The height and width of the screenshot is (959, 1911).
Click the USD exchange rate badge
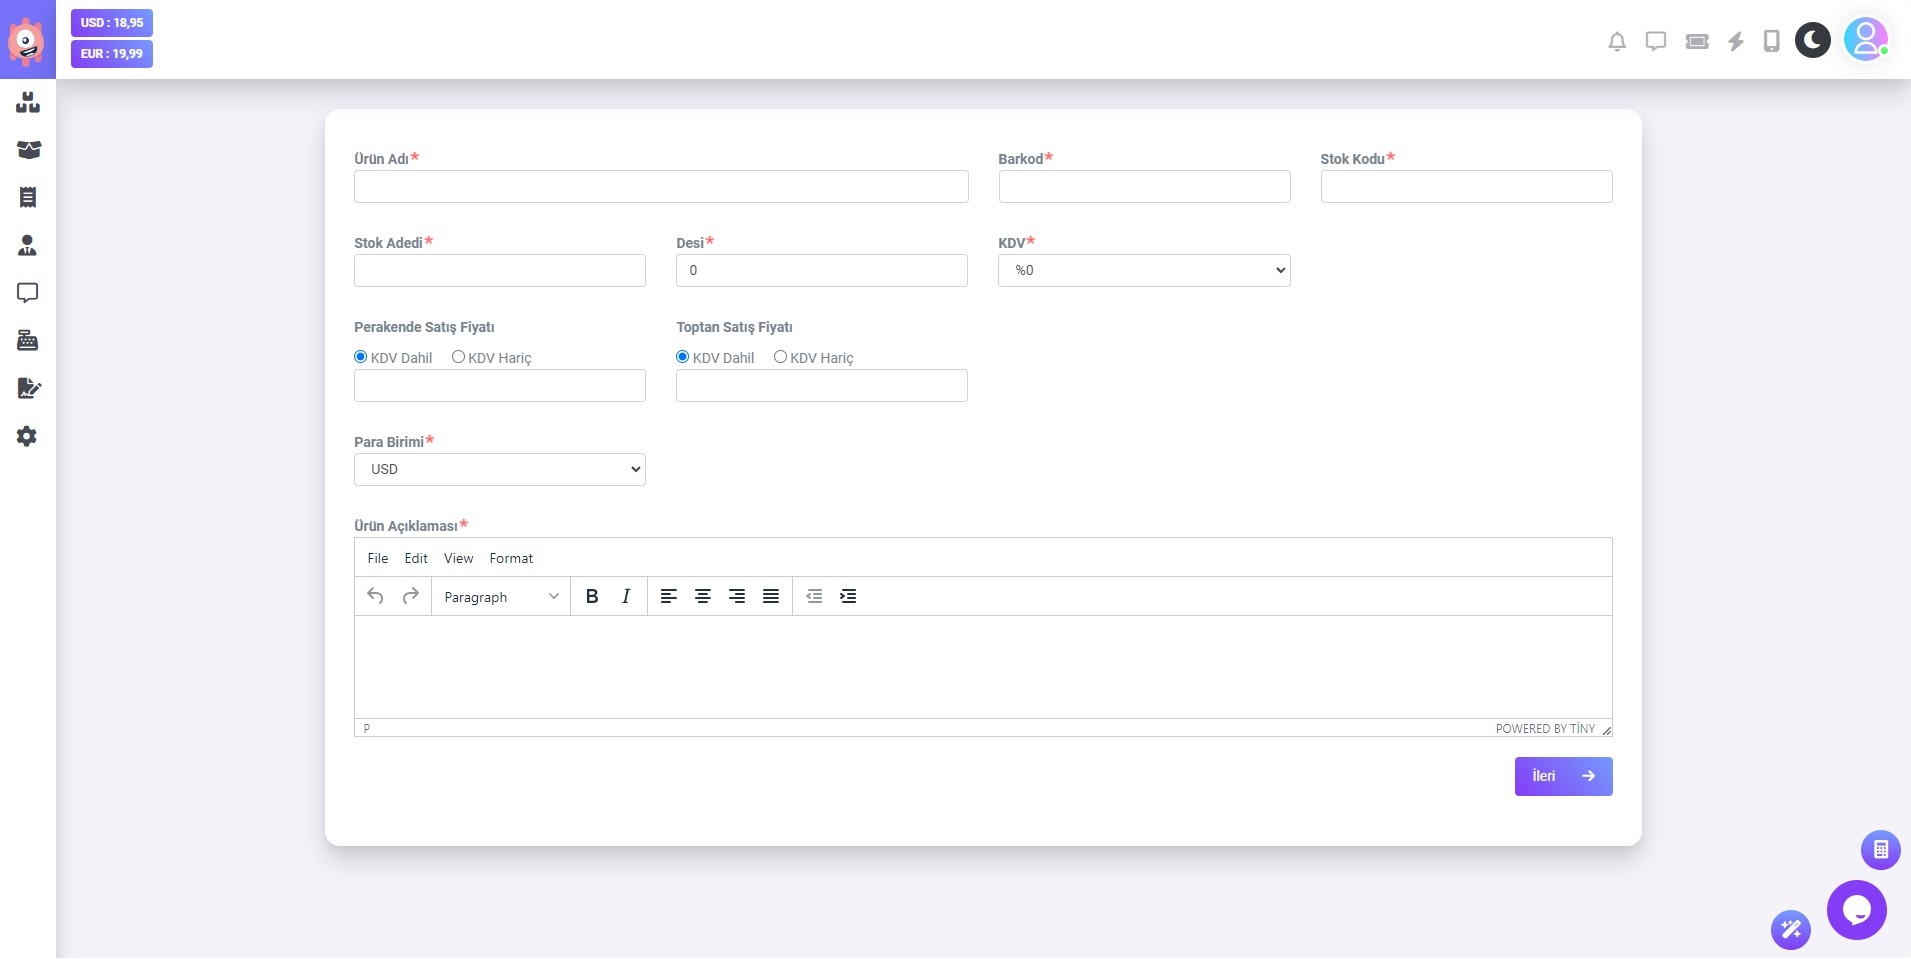[112, 23]
